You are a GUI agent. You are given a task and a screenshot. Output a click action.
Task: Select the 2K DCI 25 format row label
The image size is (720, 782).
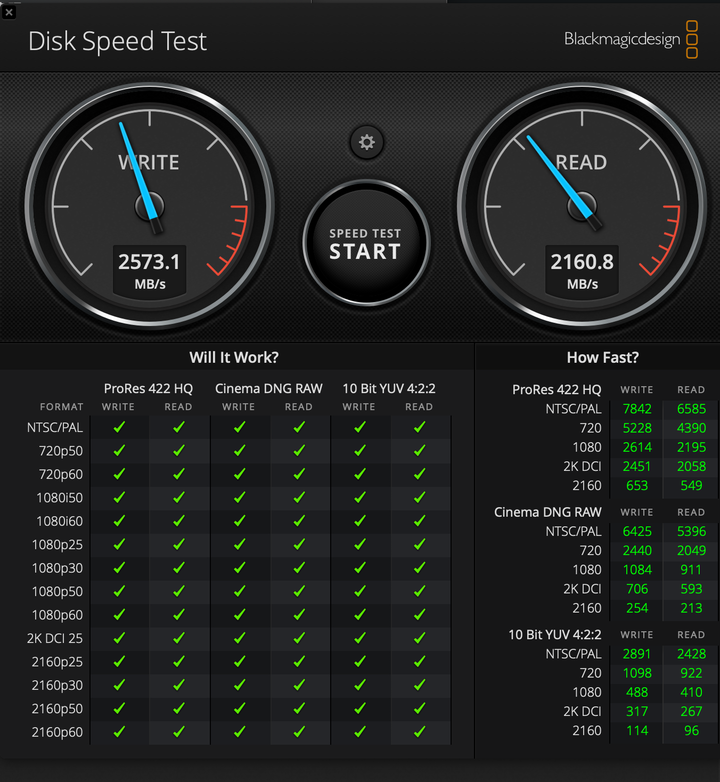(x=55, y=638)
